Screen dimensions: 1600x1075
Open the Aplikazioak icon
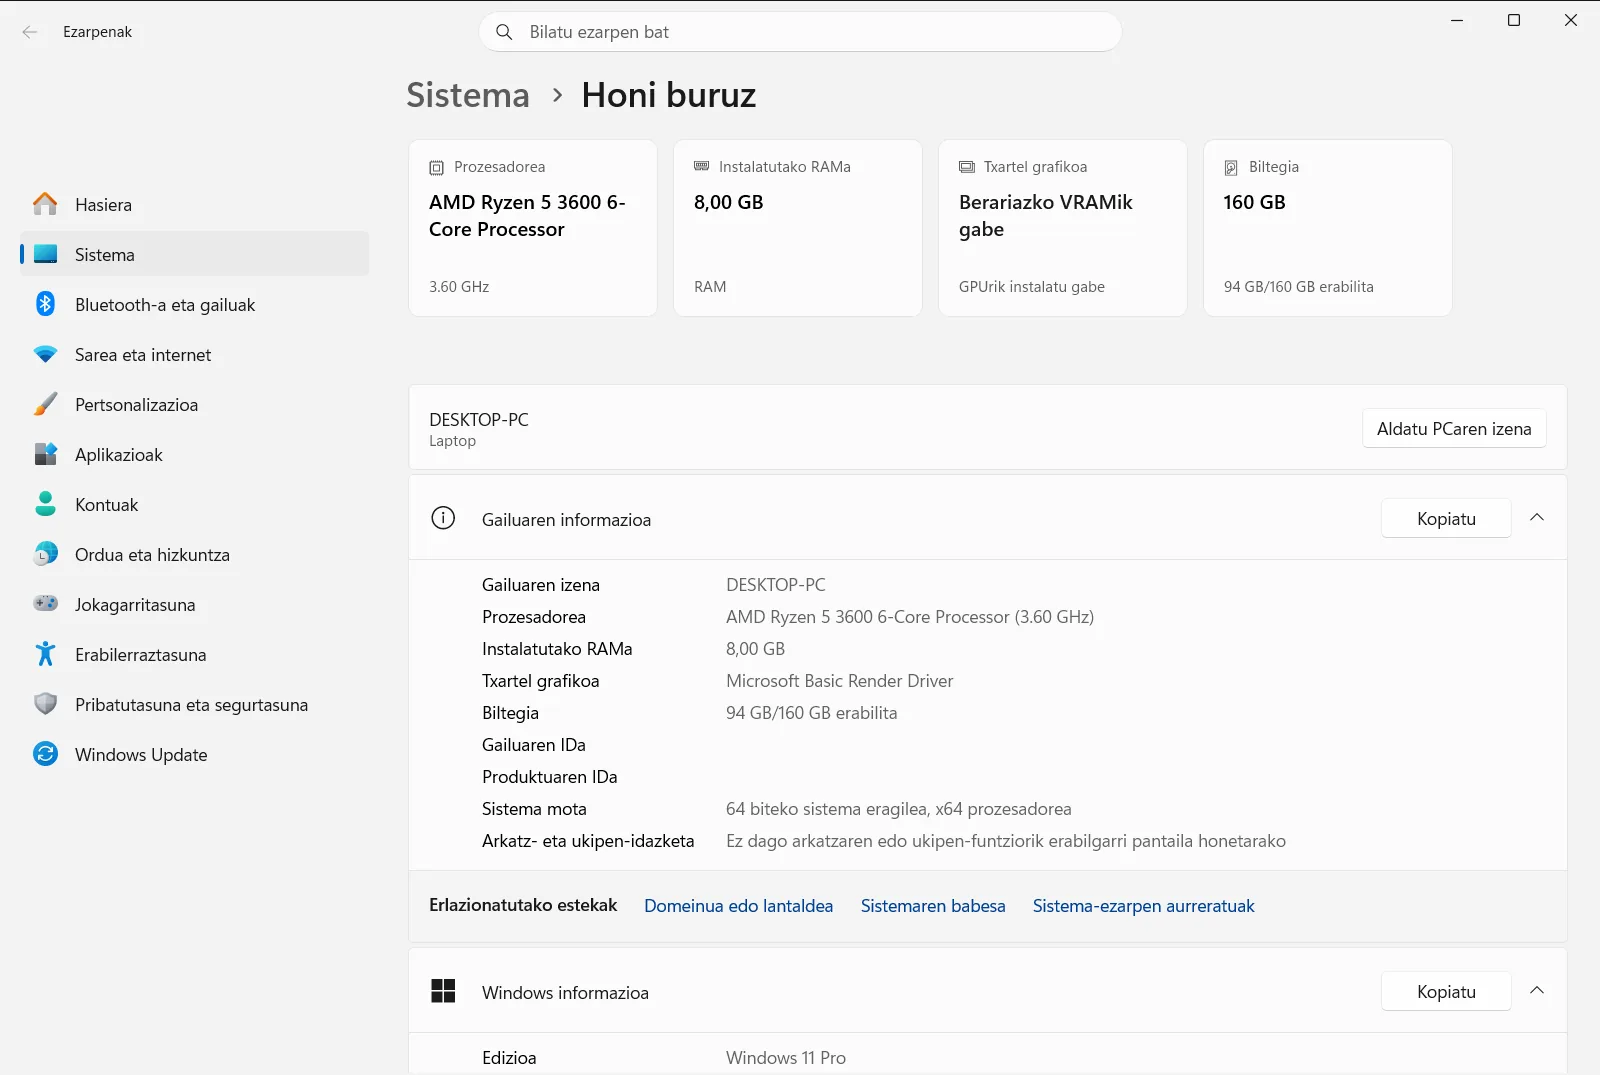pyautogui.click(x=45, y=454)
